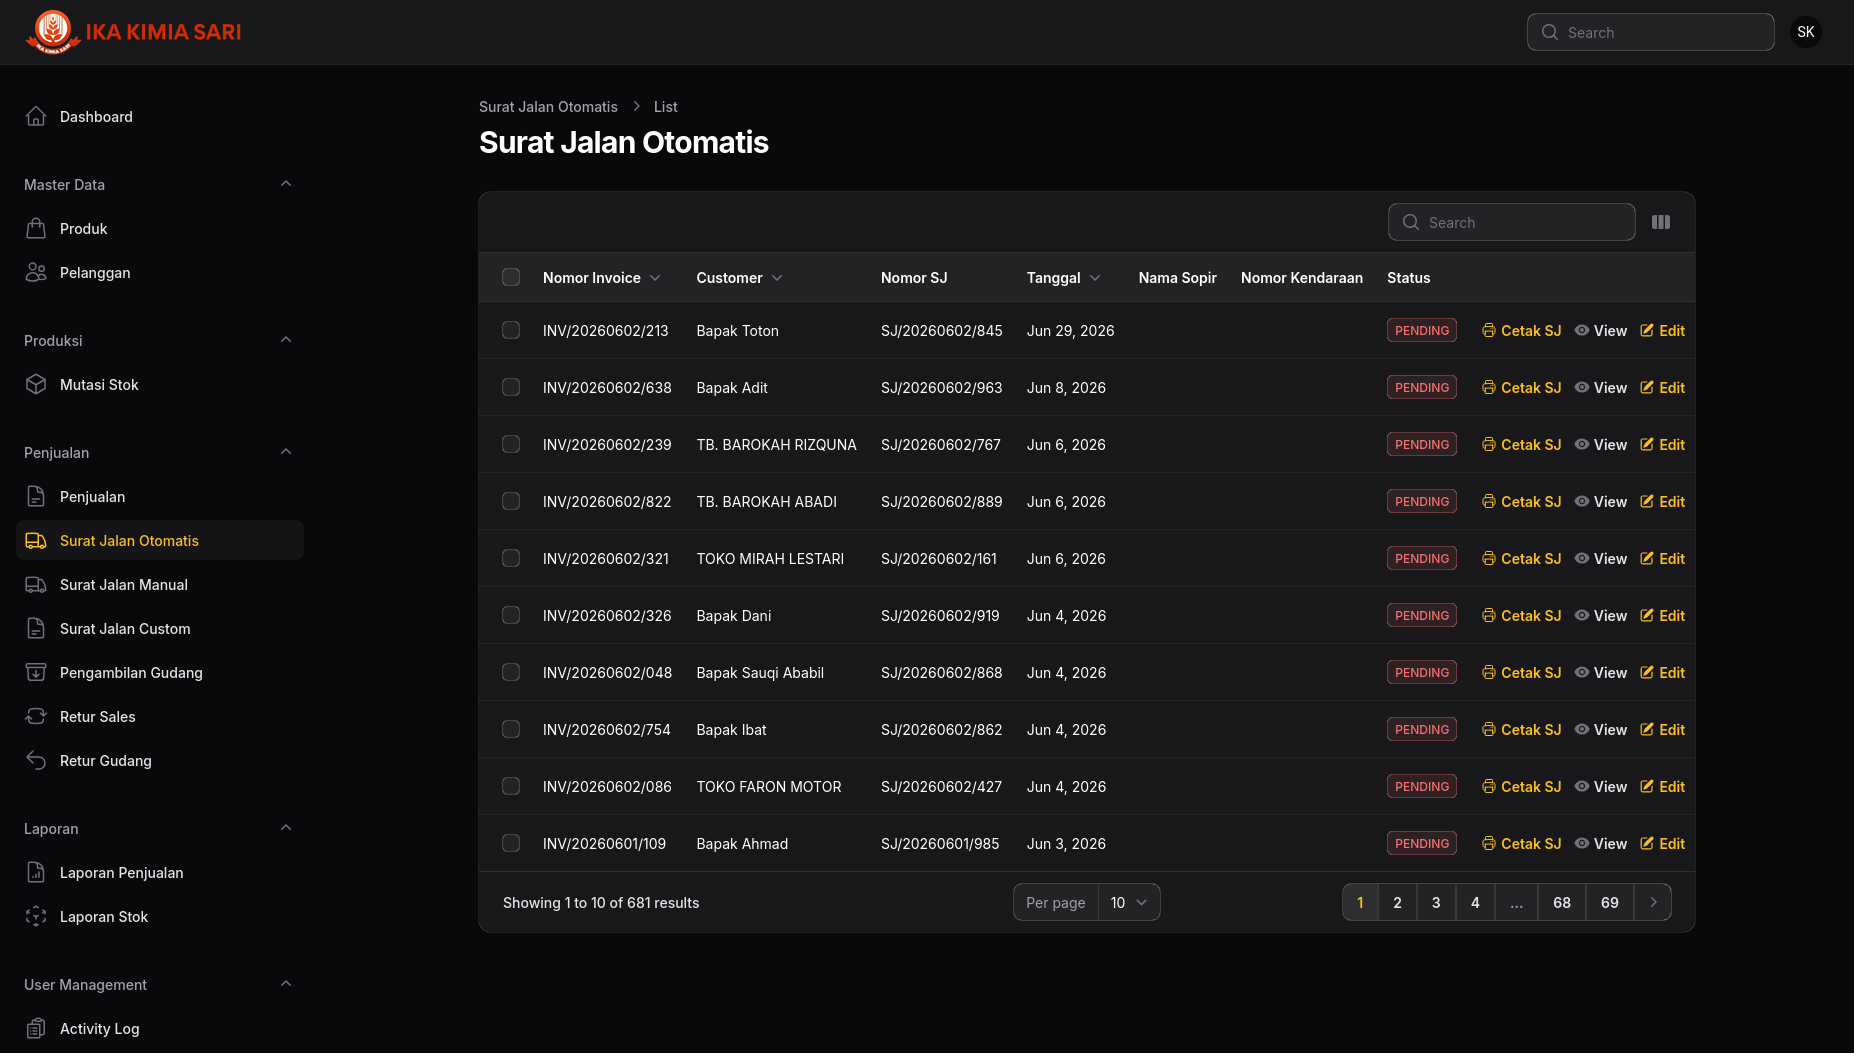Collapse the User Management section
Screen dimensions: 1854x1053
(x=286, y=984)
